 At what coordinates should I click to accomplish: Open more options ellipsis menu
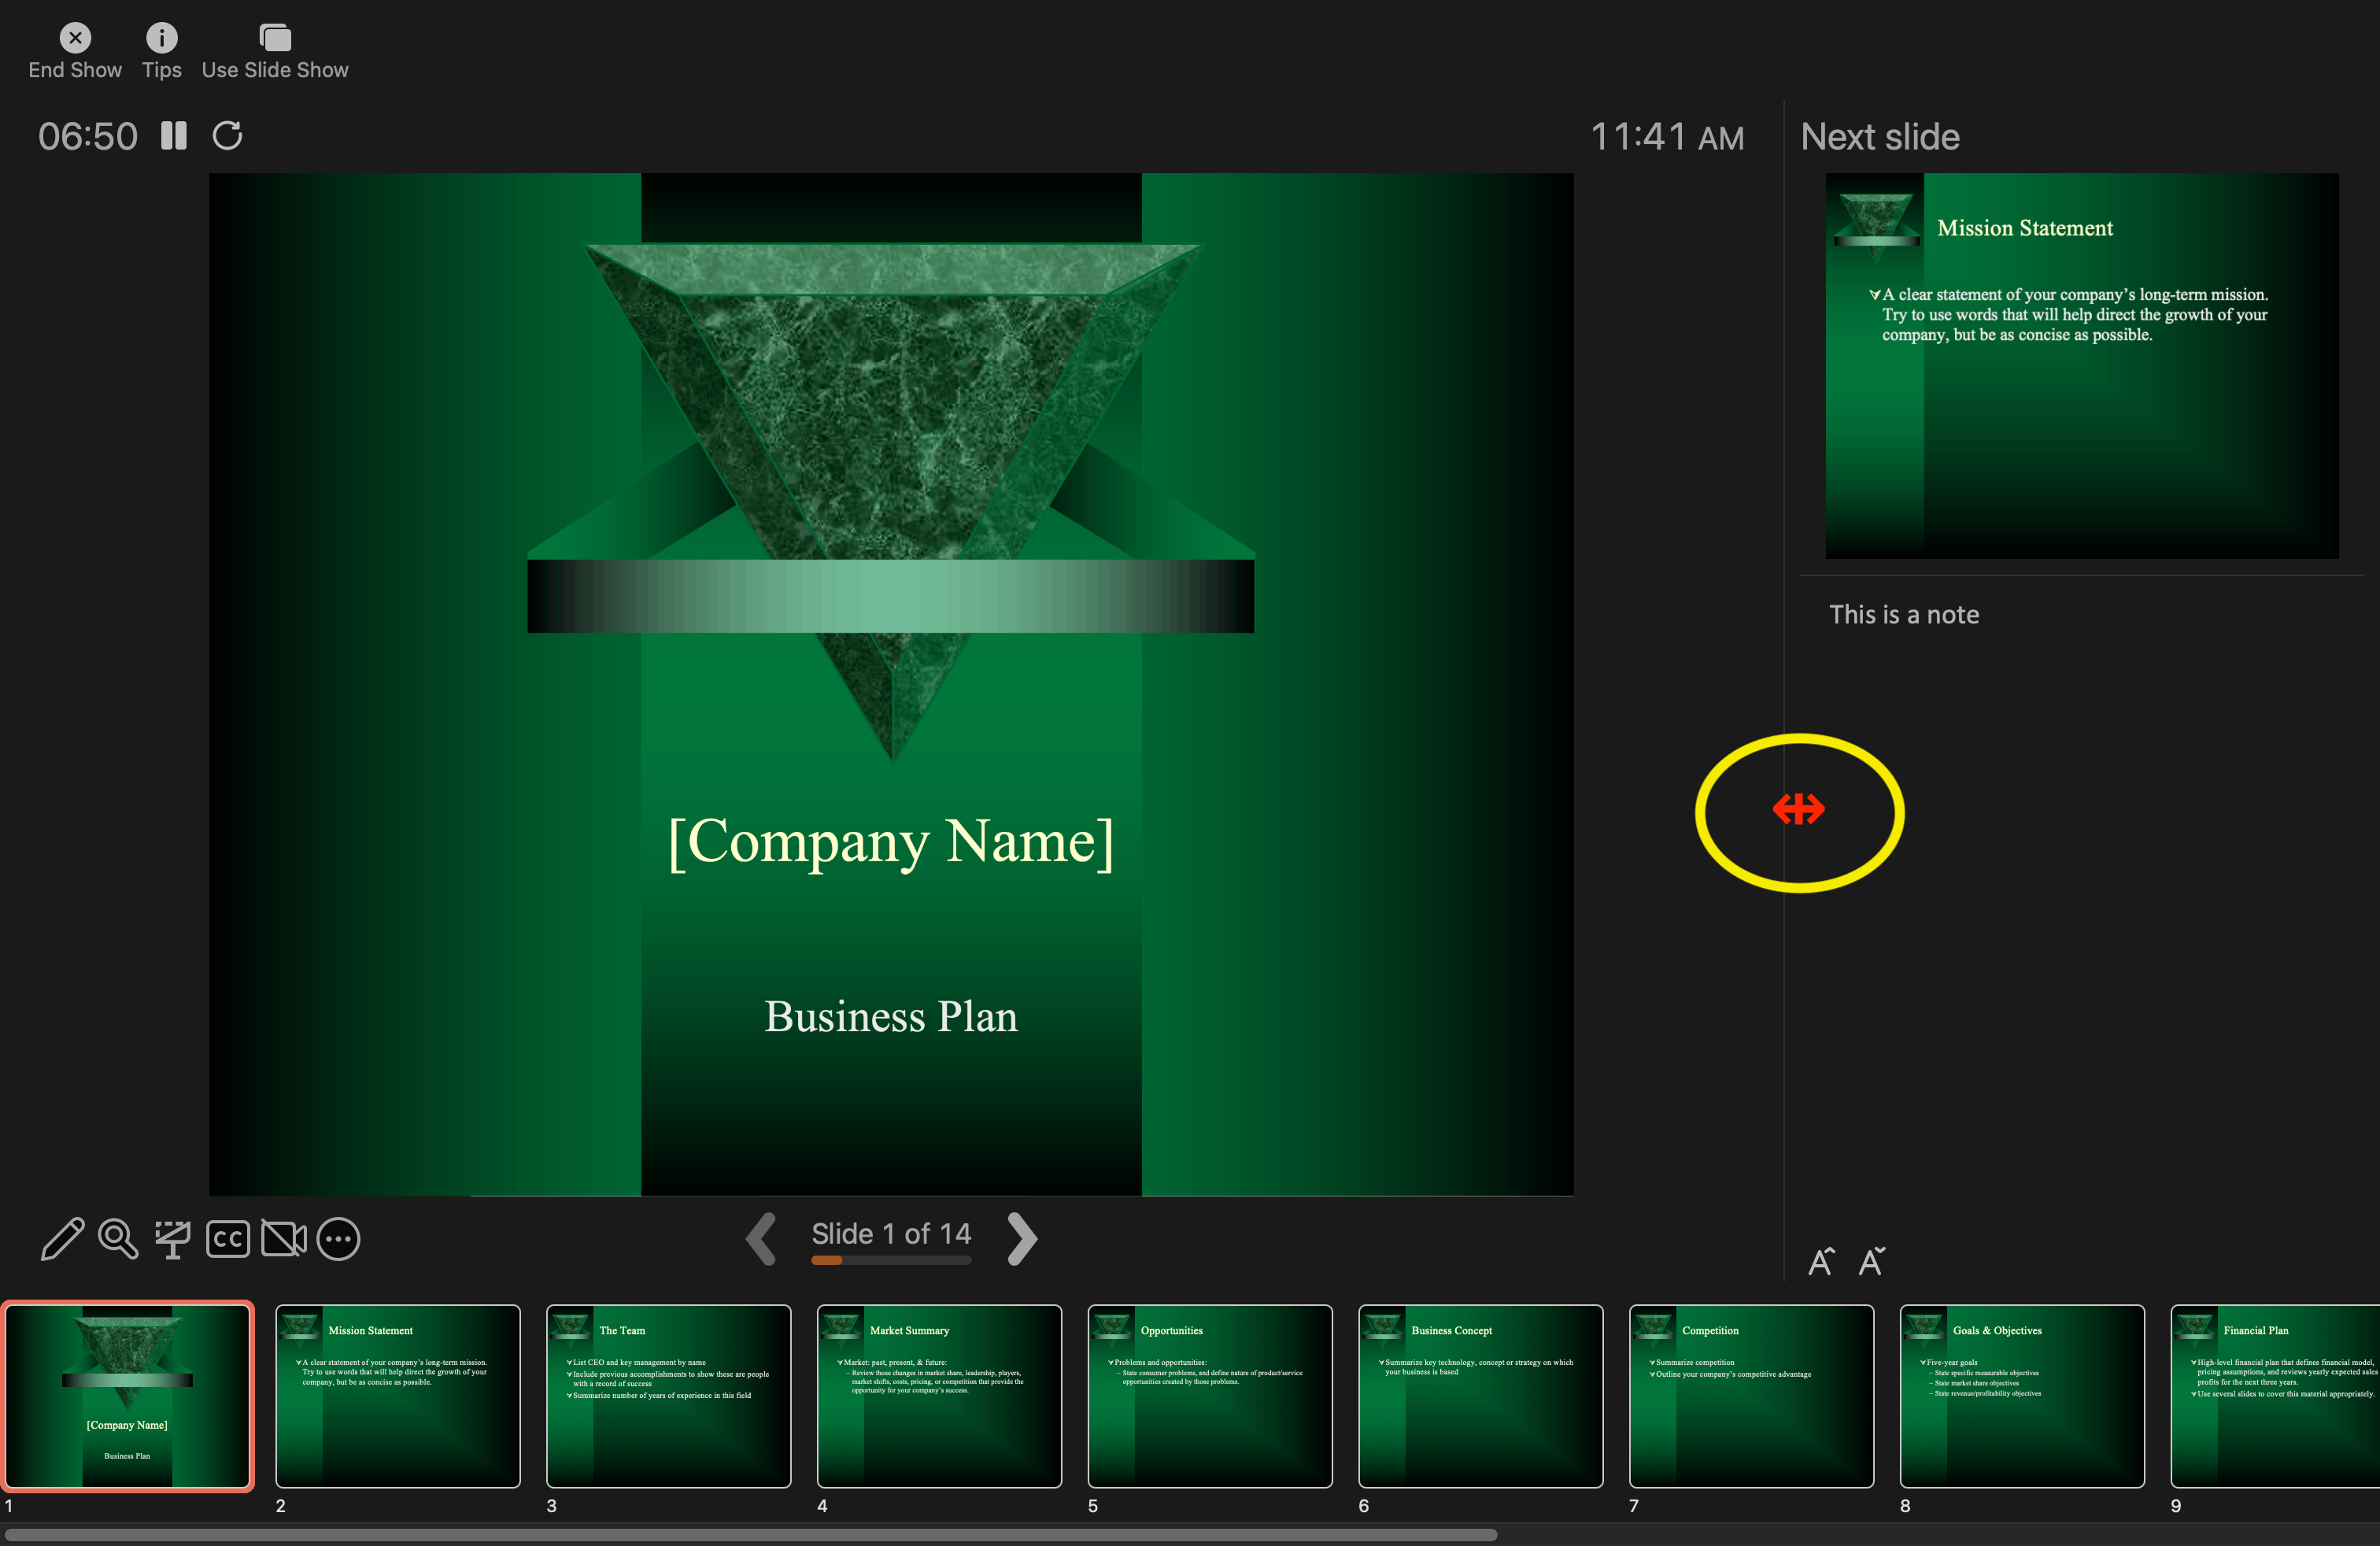(x=338, y=1239)
